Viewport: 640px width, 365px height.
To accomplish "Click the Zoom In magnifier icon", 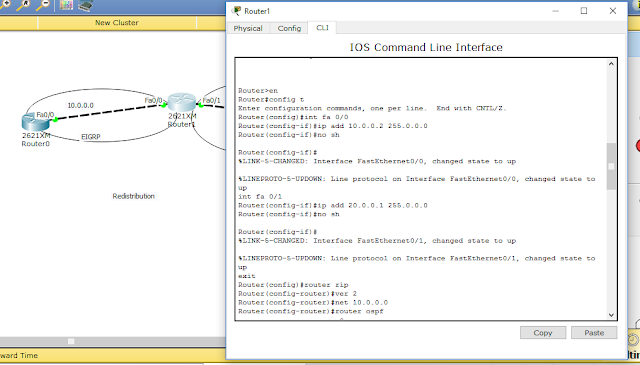I will 4,4.
